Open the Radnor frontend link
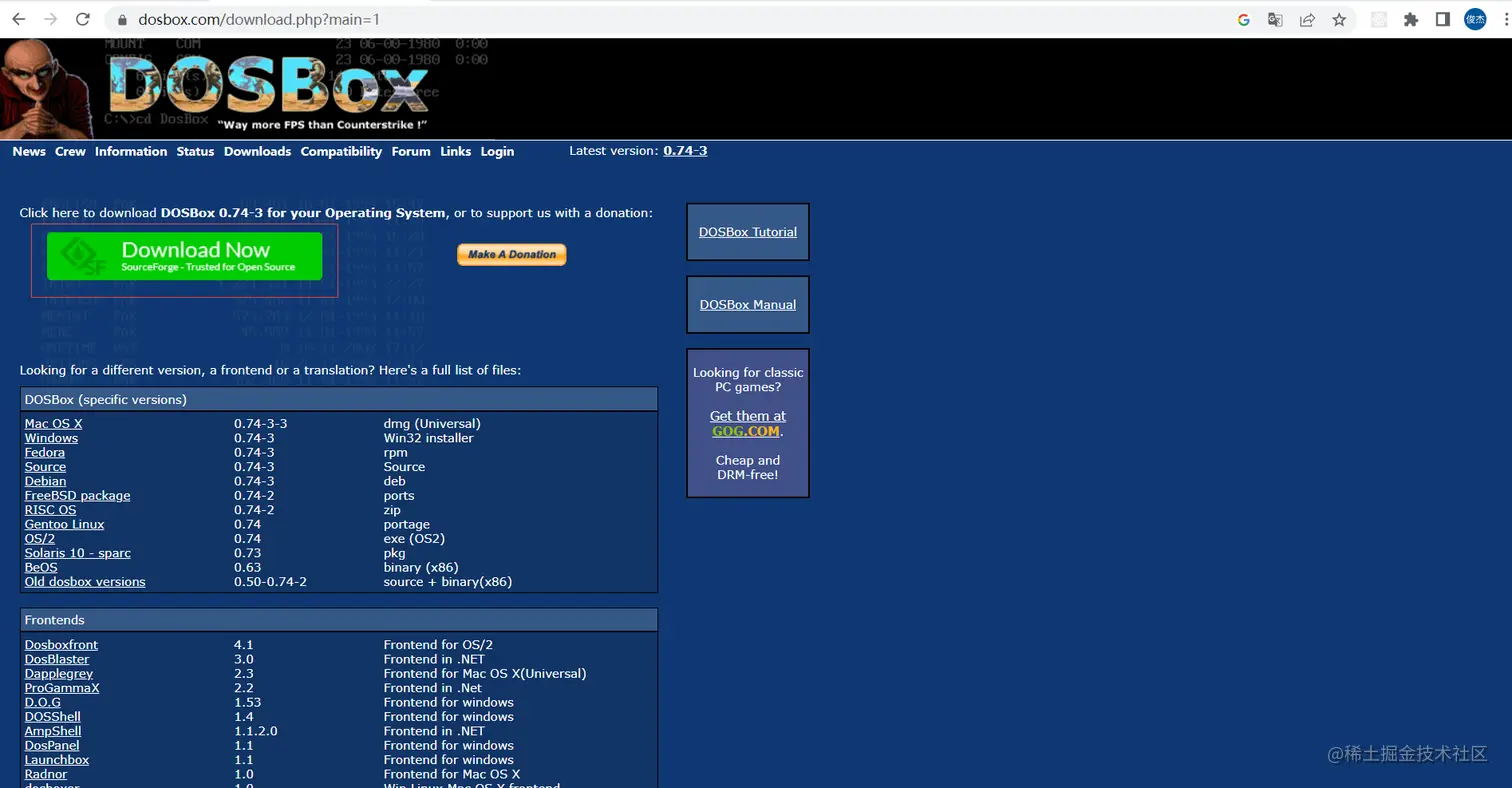The height and width of the screenshot is (788, 1512). pos(46,774)
